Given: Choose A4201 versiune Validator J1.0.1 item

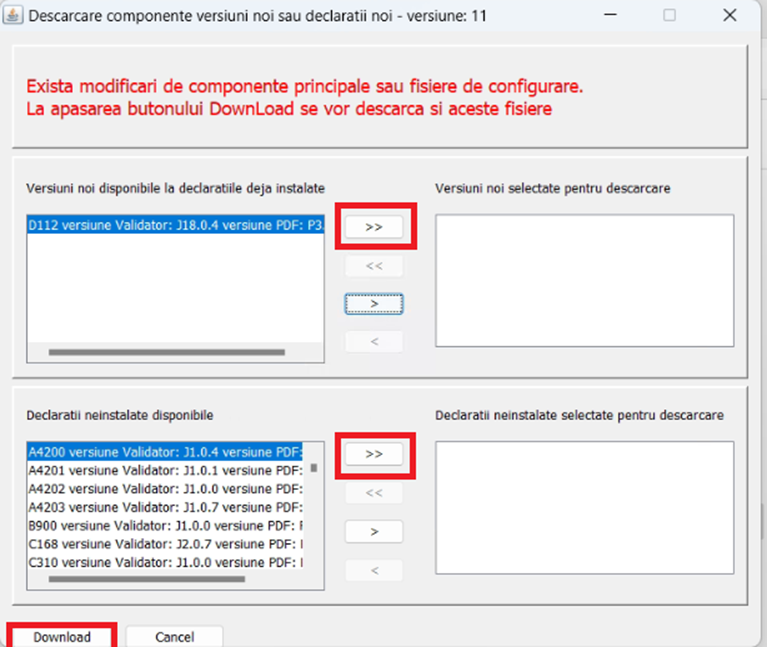Looking at the screenshot, I should [x=165, y=470].
